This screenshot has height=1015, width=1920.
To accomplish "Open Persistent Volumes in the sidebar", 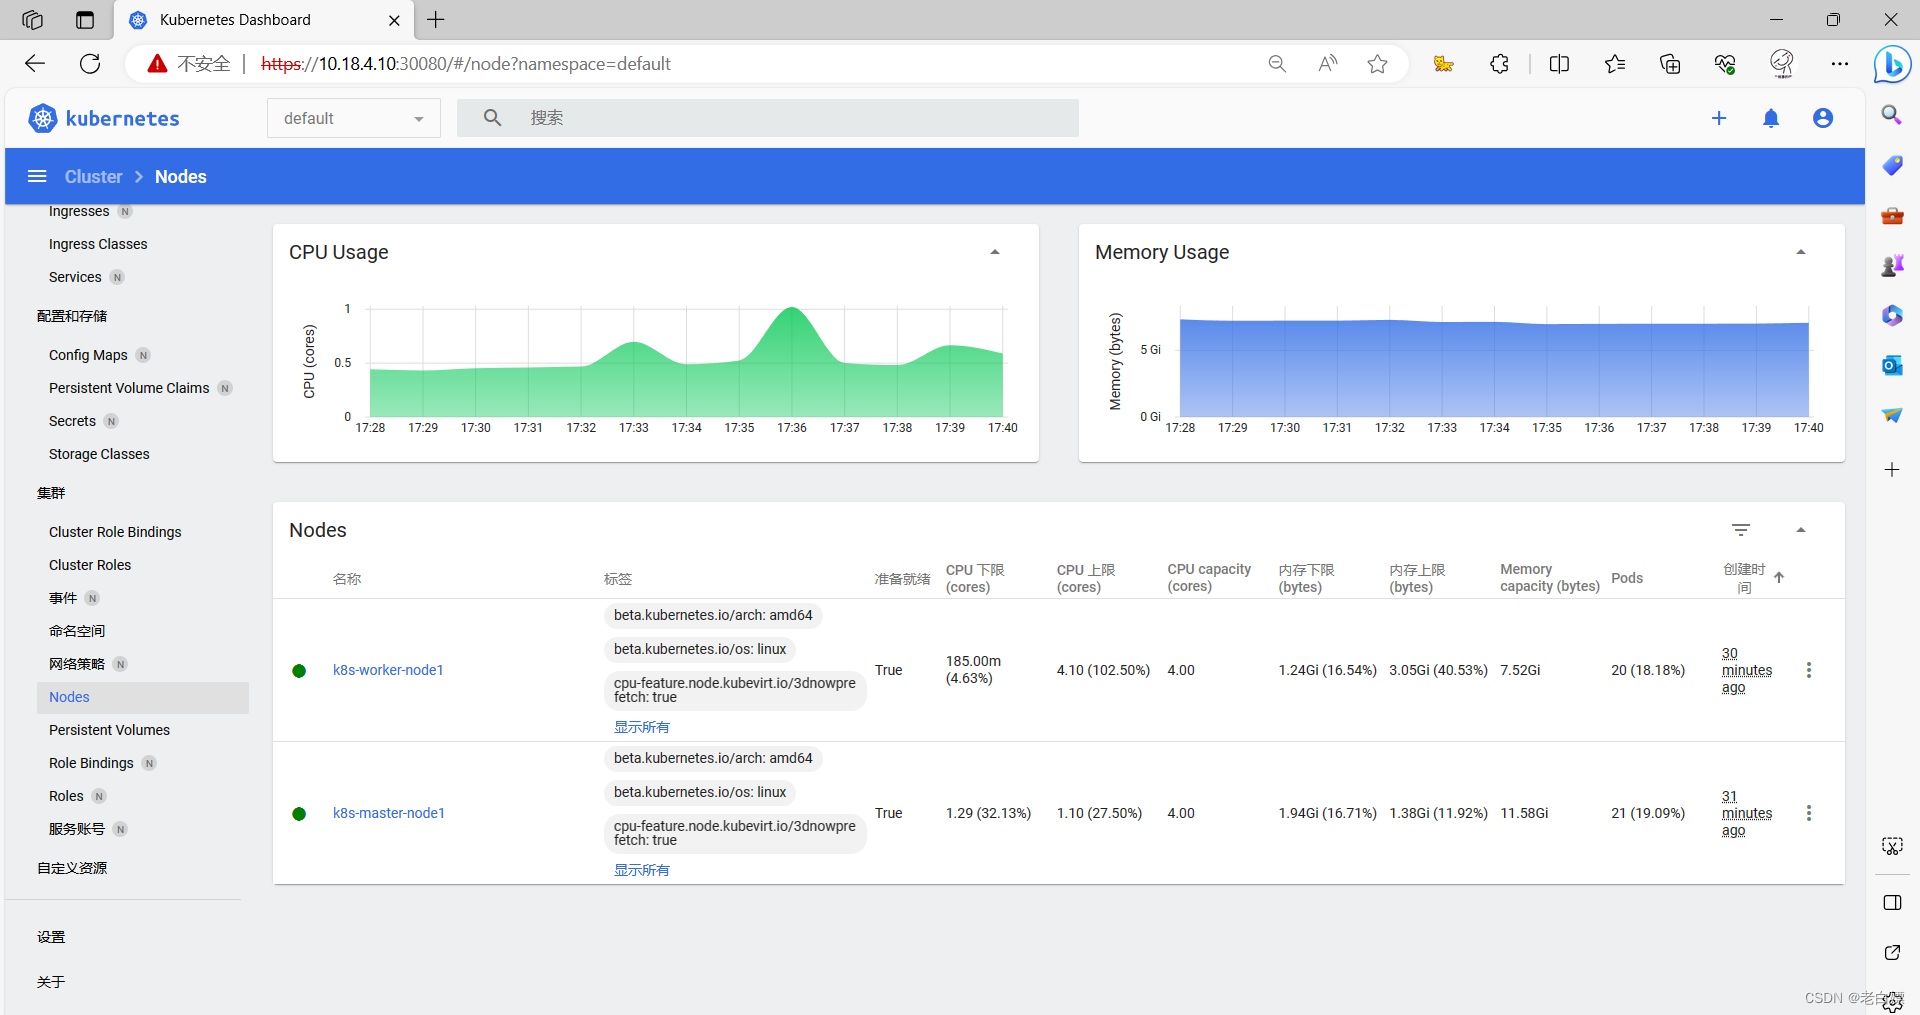I will tap(109, 730).
